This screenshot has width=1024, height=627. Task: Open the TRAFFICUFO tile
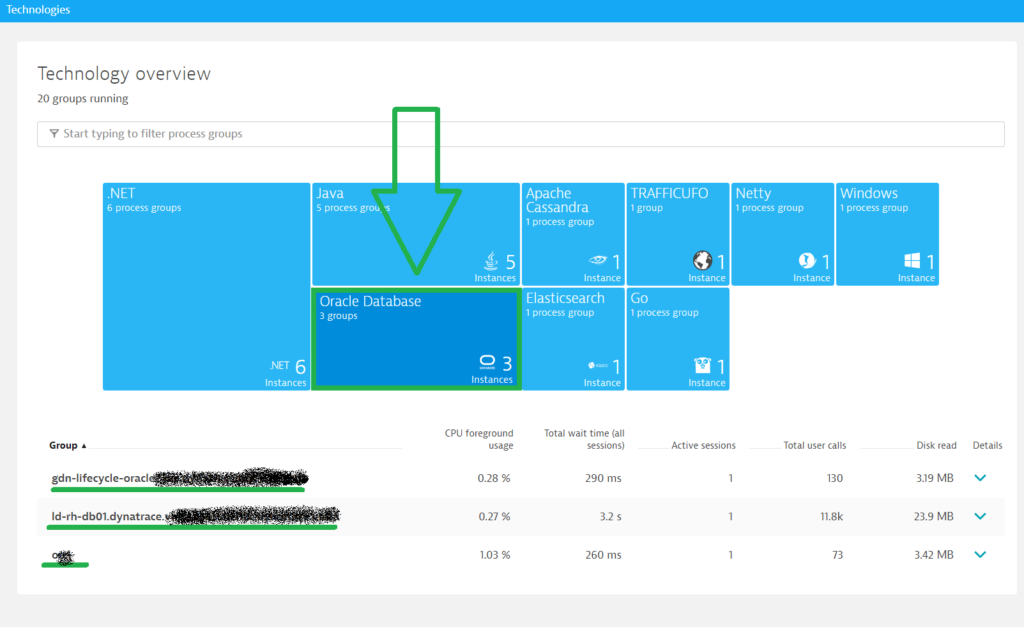[678, 234]
